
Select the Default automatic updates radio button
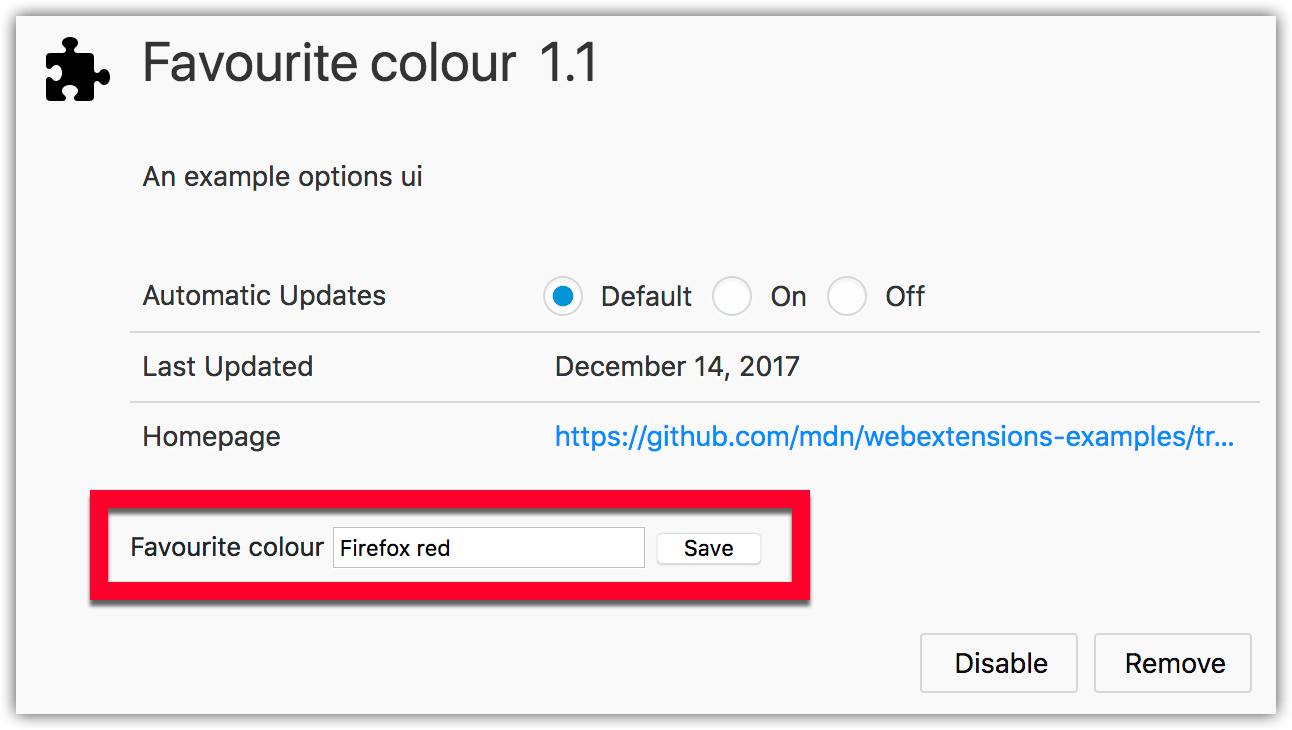(x=562, y=296)
